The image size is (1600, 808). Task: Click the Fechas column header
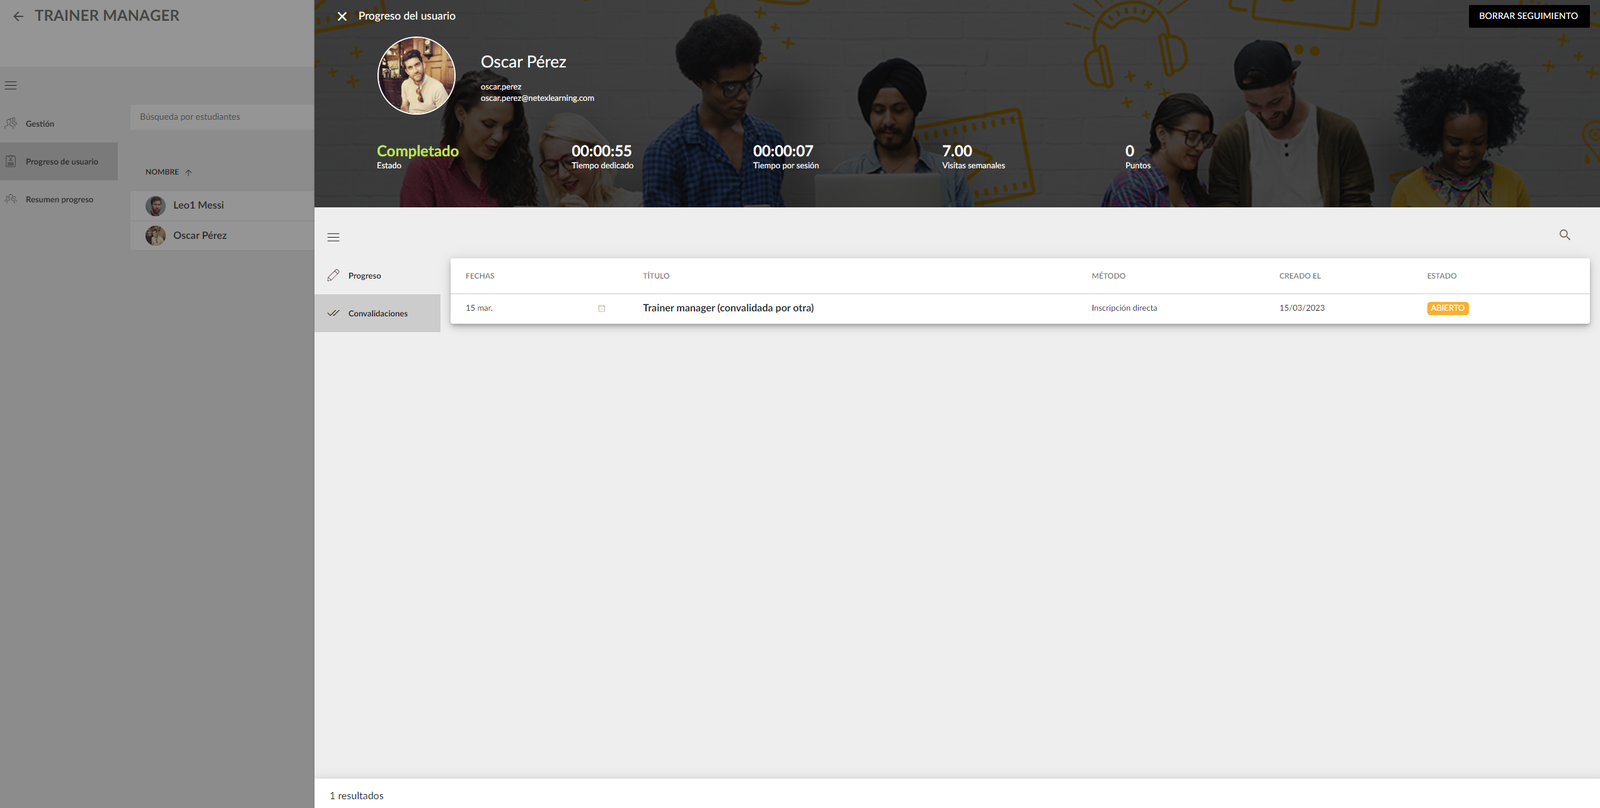[480, 276]
